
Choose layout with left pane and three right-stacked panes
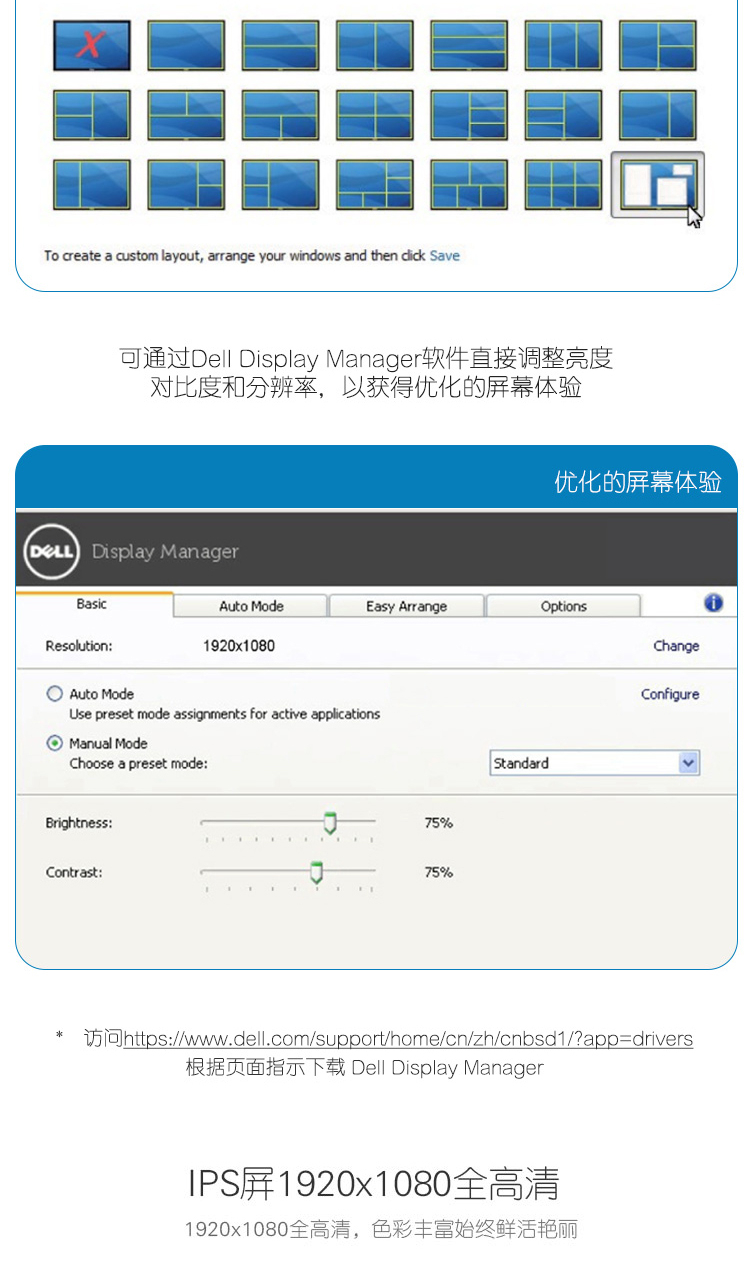click(x=469, y=115)
